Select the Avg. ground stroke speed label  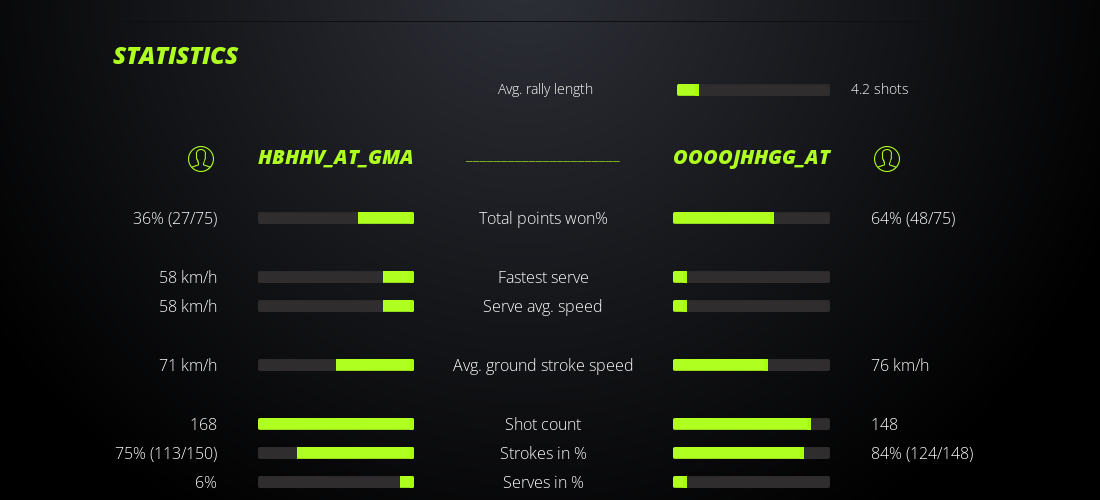point(543,365)
